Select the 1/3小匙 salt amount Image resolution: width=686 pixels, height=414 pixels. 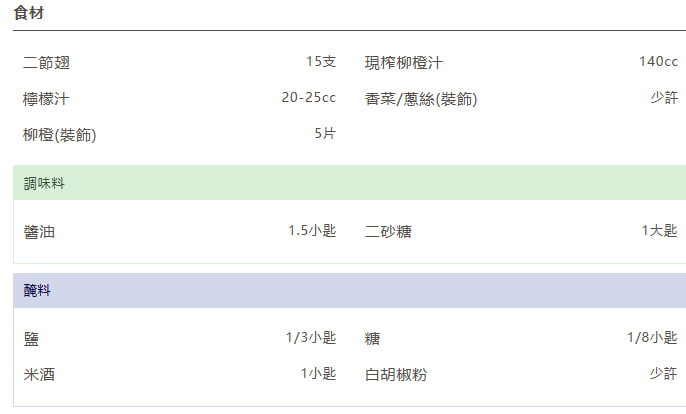tap(310, 338)
